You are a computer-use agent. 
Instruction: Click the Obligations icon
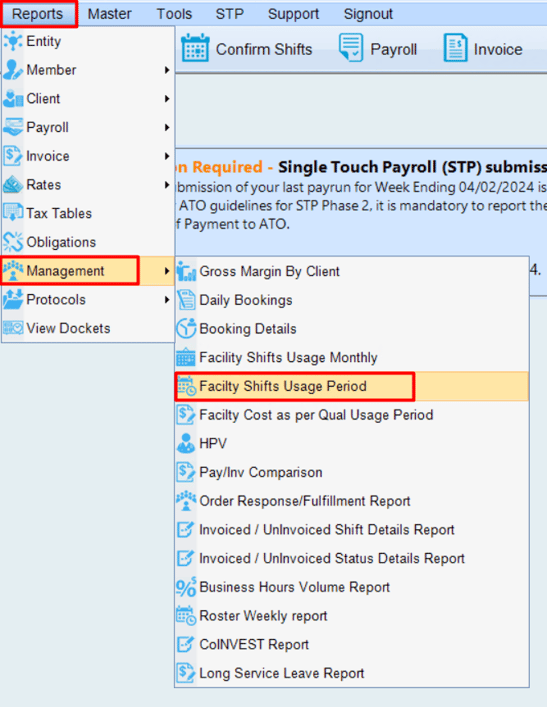pyautogui.click(x=13, y=242)
